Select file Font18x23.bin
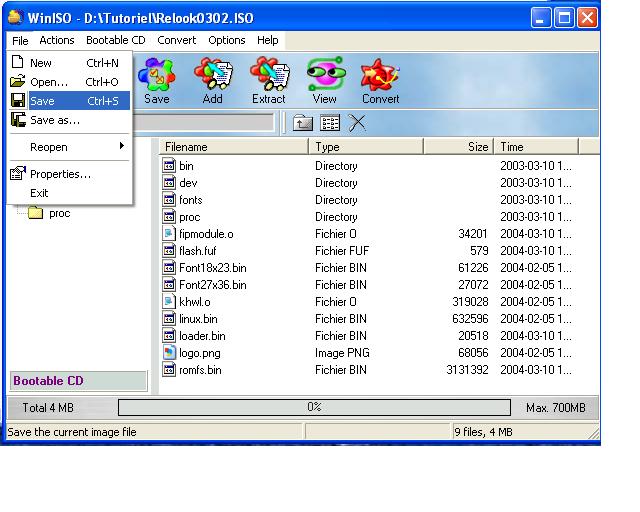The width and height of the screenshot is (640, 512). pos(367,268)
